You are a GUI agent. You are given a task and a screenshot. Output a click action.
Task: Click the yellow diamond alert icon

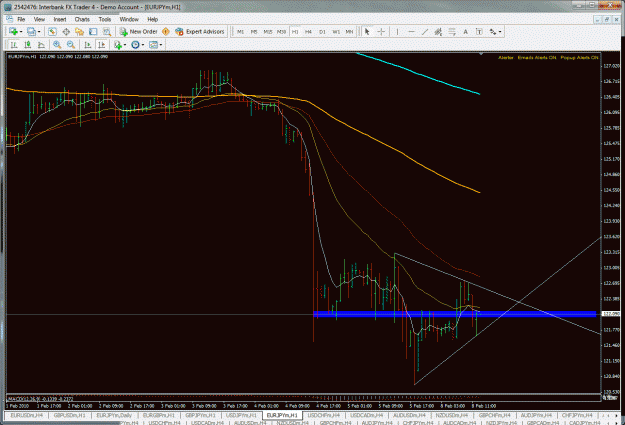coord(166,31)
